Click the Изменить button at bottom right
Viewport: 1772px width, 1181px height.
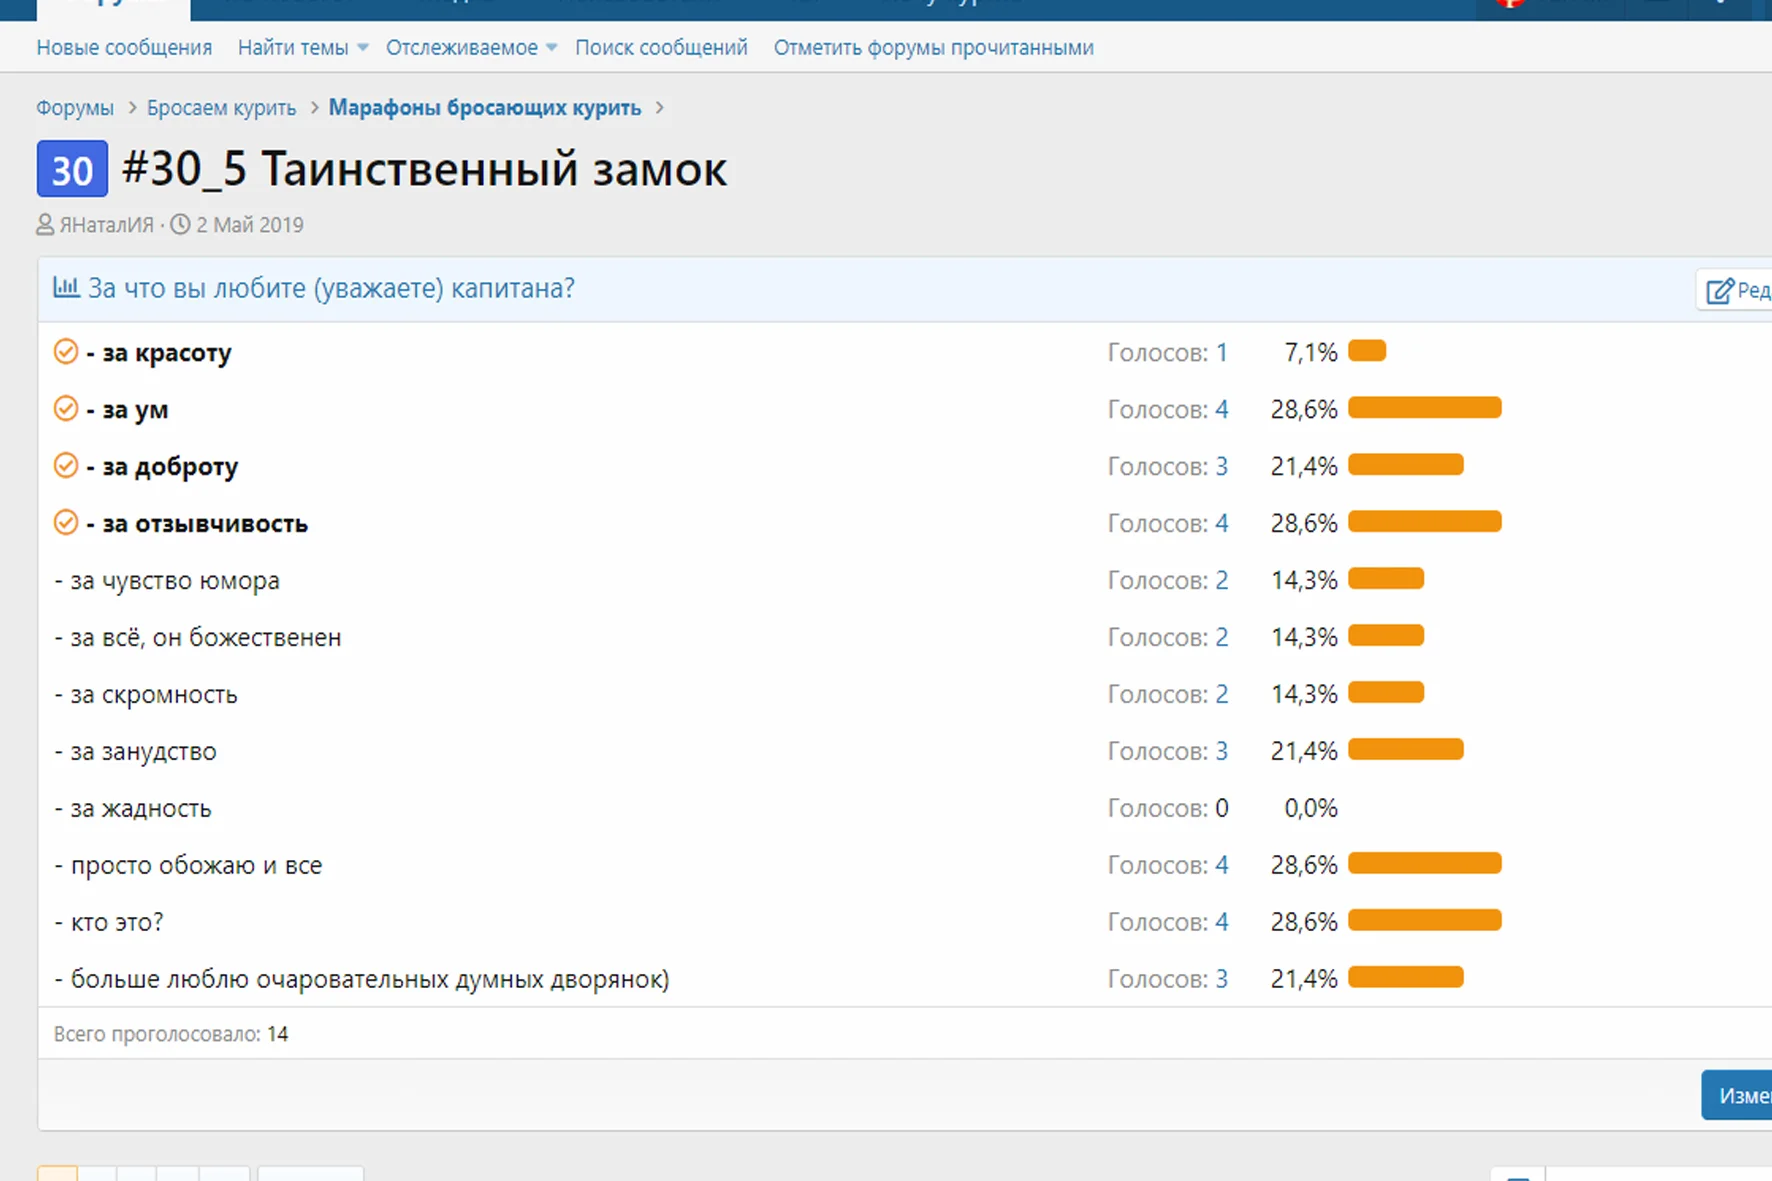coord(1737,1096)
